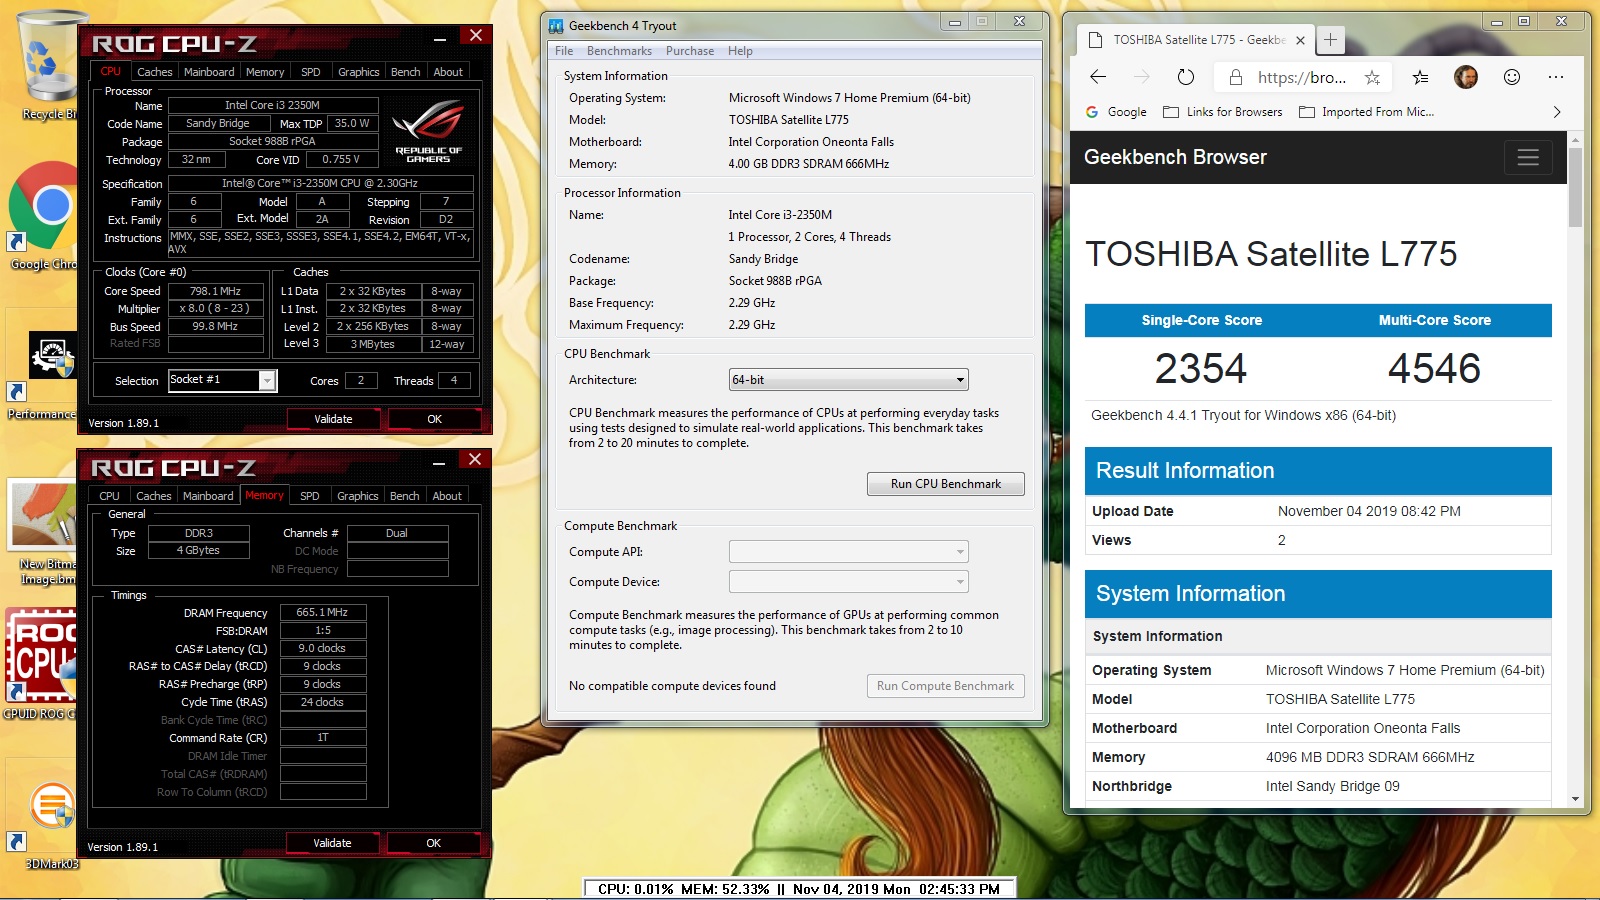Launch the CPUID ROG CPU-Z desktop shortcut
Image resolution: width=1600 pixels, height=900 pixels.
coord(42,663)
